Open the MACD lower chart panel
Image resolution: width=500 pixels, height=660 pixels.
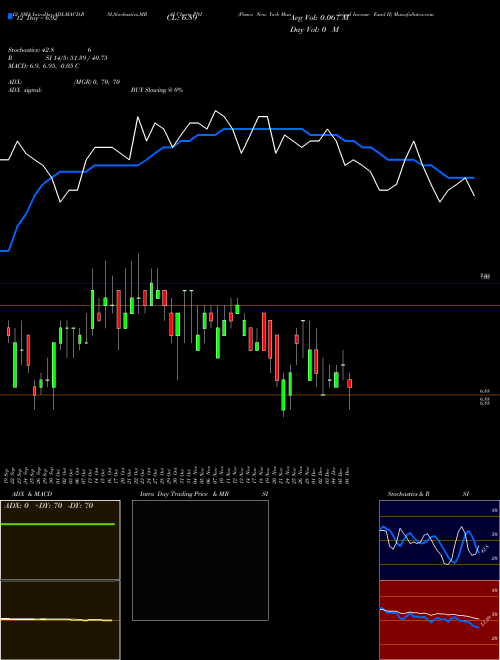pyautogui.click(x=60, y=620)
